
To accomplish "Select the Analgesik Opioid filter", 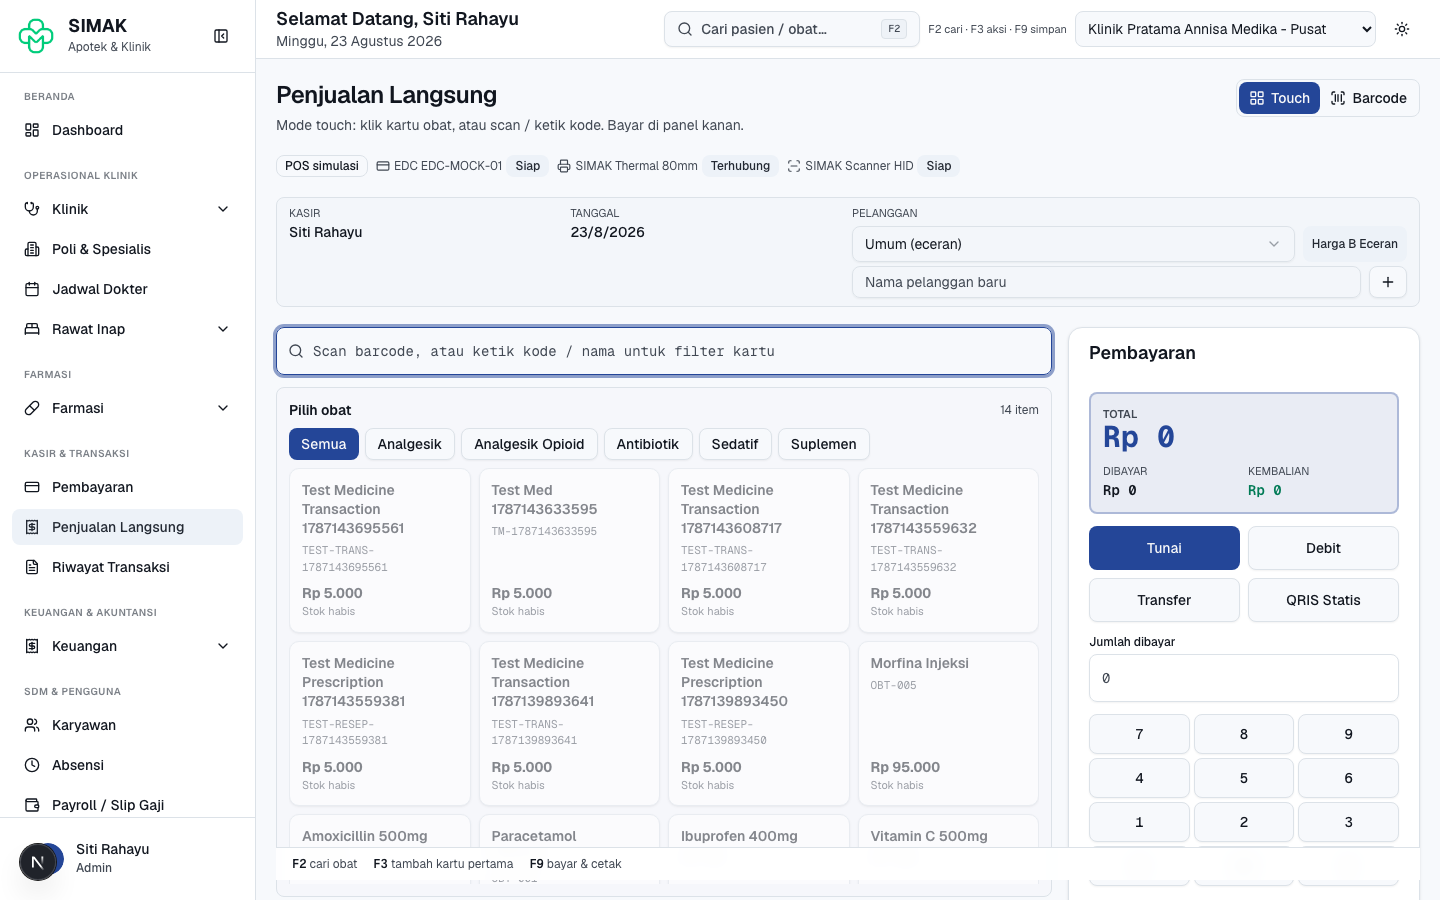I will coord(529,444).
